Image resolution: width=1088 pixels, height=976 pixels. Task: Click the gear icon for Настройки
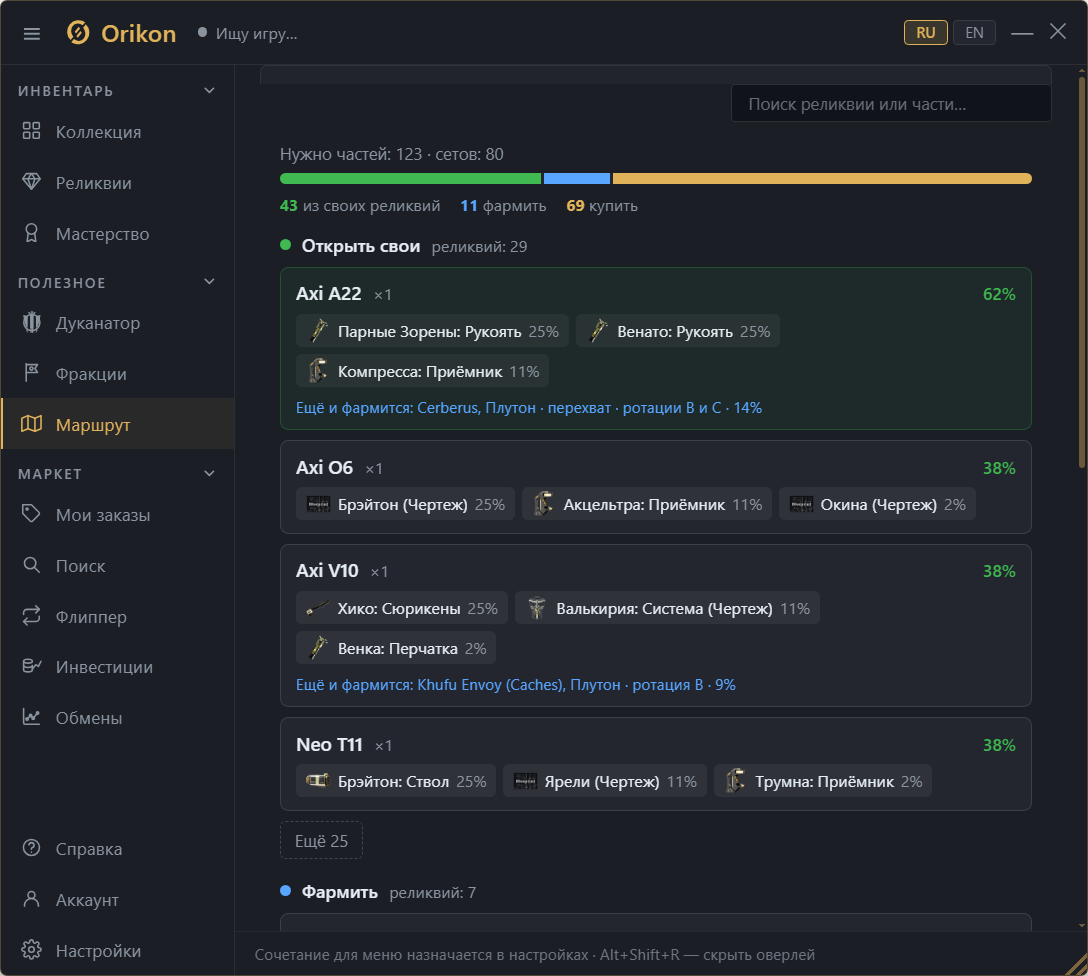tap(31, 950)
